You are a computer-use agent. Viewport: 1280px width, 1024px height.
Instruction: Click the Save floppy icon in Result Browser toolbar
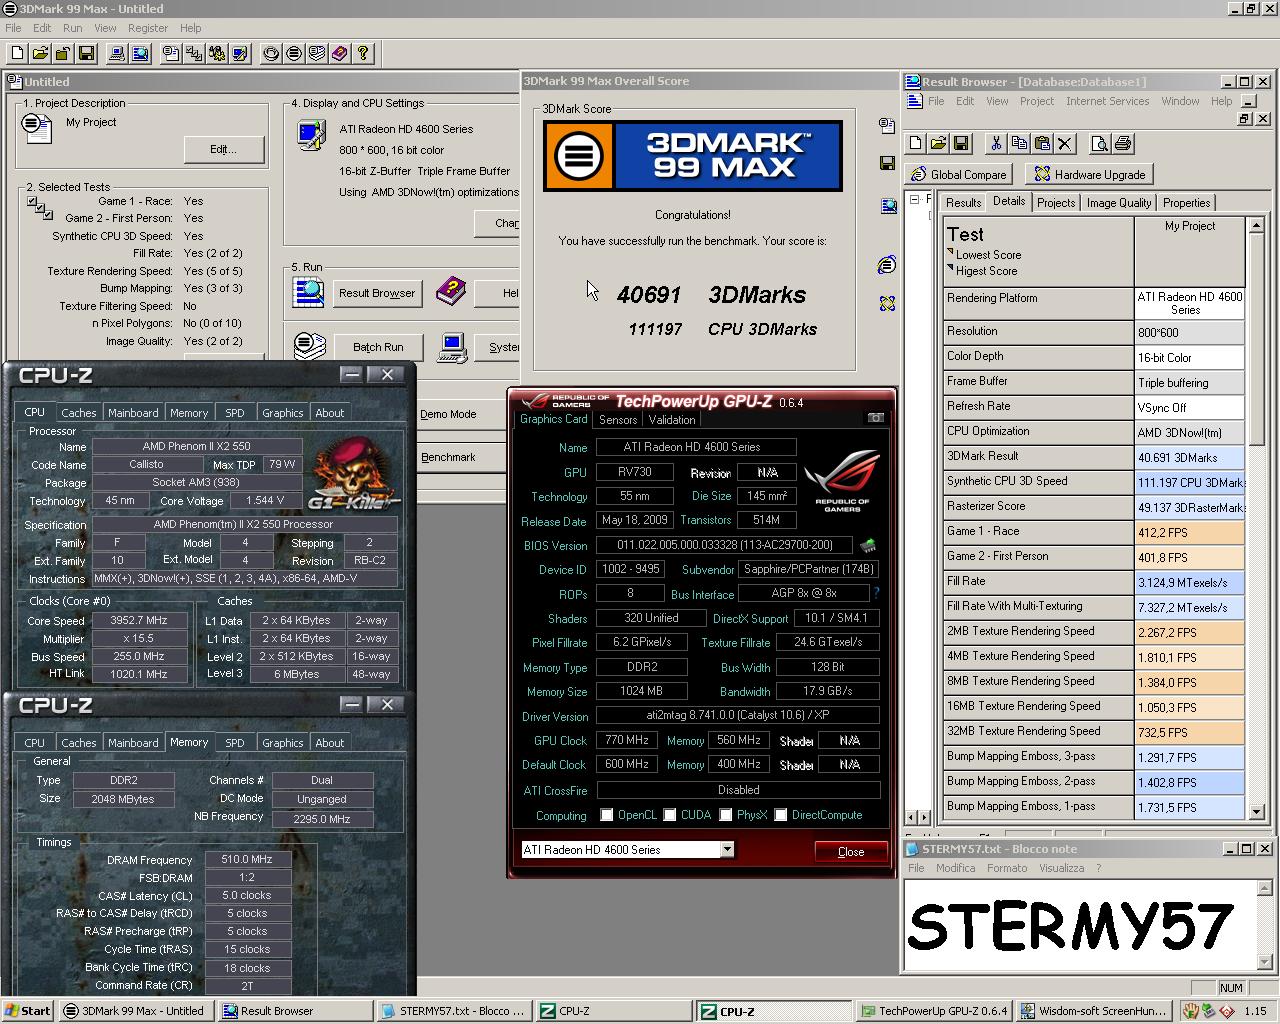[961, 144]
